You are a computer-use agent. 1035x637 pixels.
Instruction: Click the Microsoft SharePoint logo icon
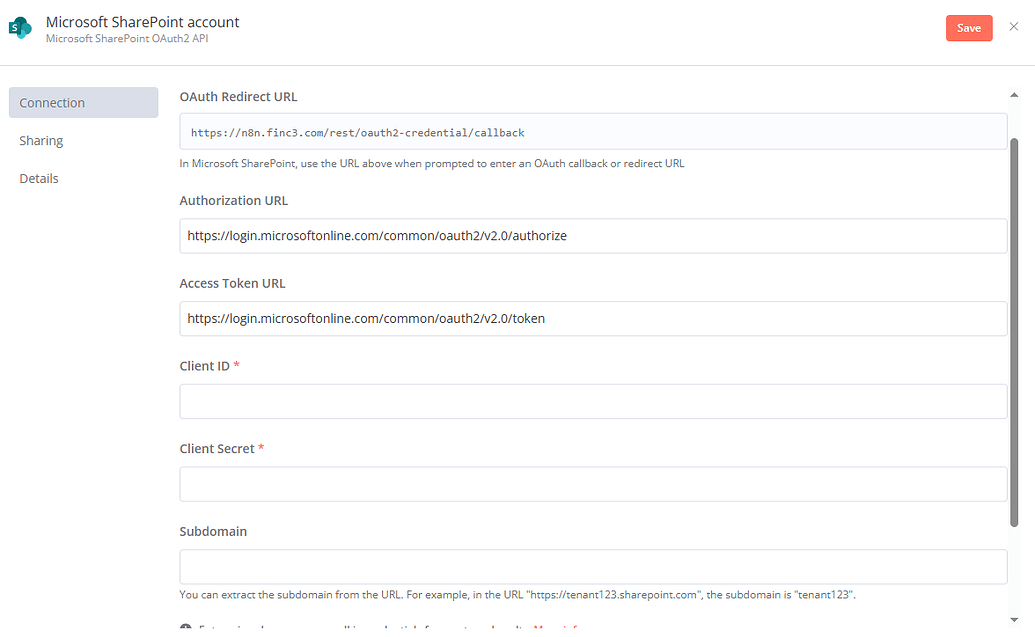pyautogui.click(x=20, y=27)
